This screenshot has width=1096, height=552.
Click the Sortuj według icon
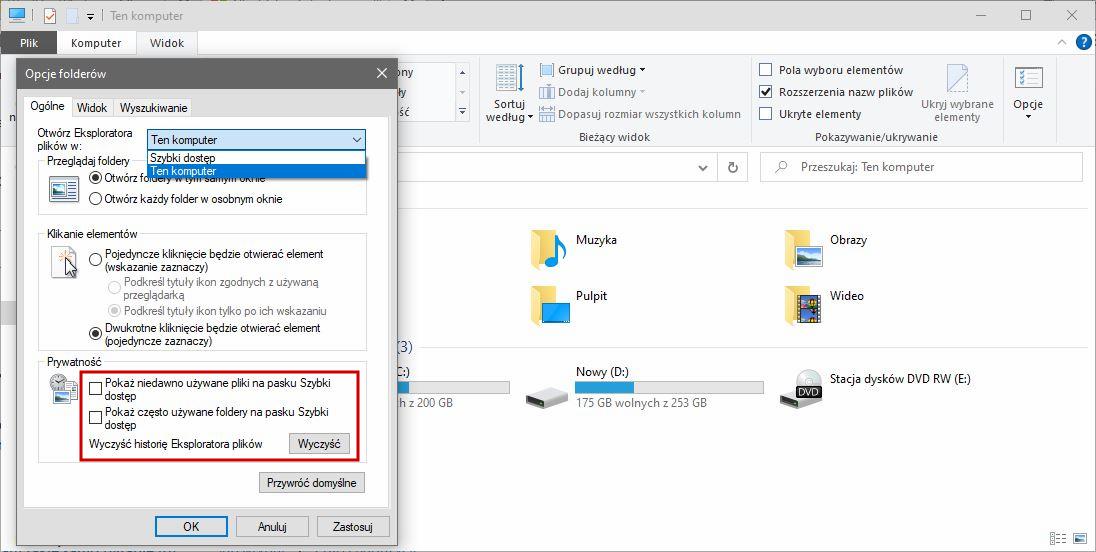click(510, 78)
